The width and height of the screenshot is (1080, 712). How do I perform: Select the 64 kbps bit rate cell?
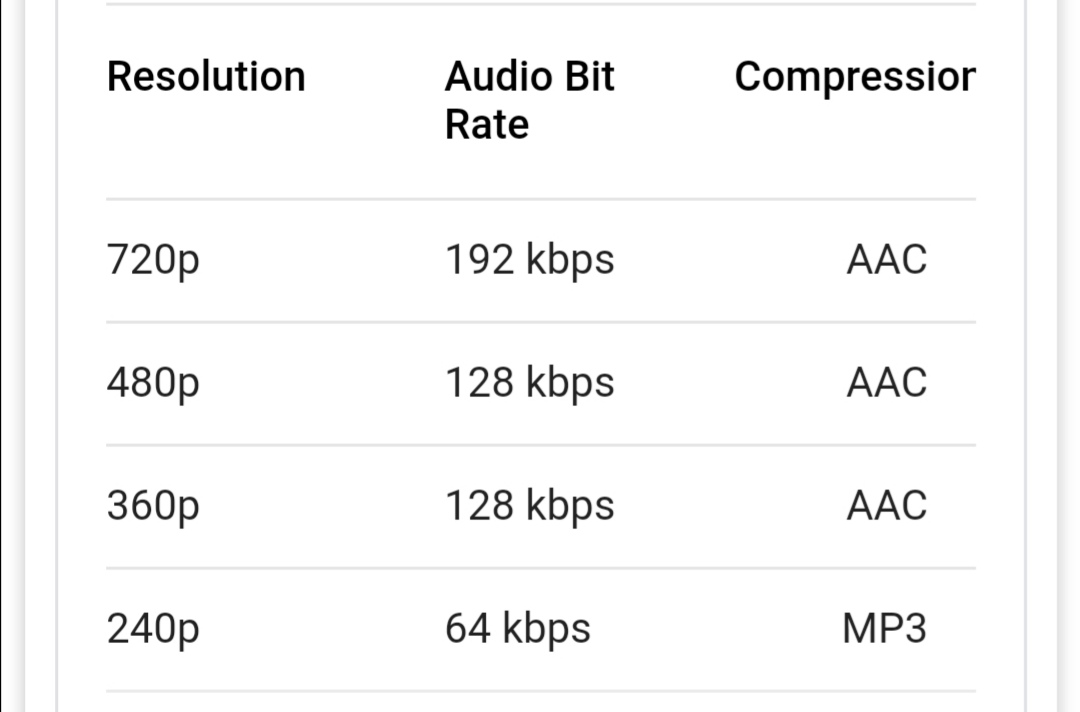click(517, 629)
